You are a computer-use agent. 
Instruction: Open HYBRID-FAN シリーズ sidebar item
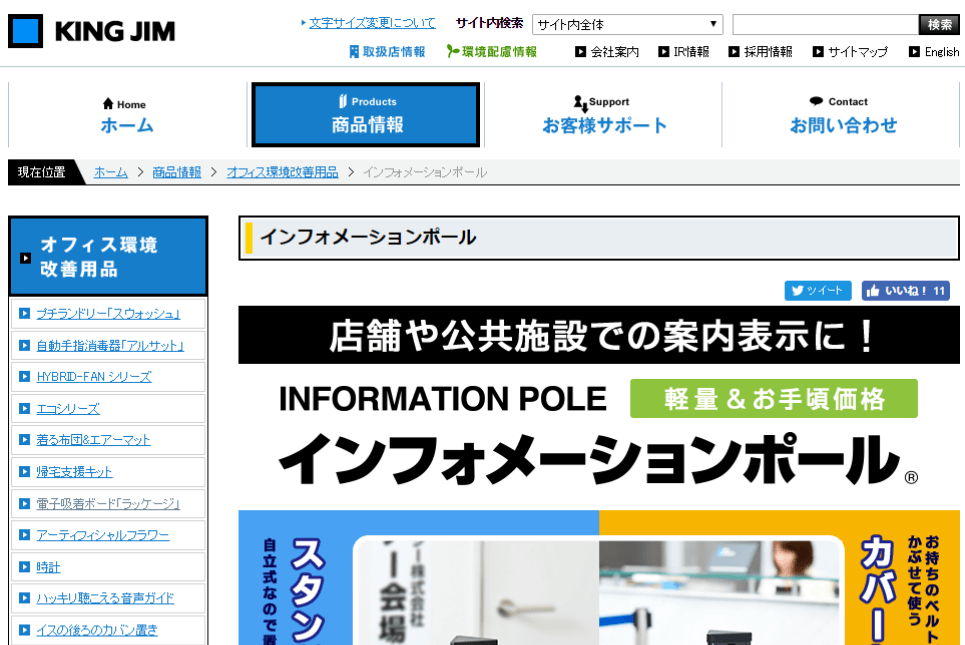94,377
